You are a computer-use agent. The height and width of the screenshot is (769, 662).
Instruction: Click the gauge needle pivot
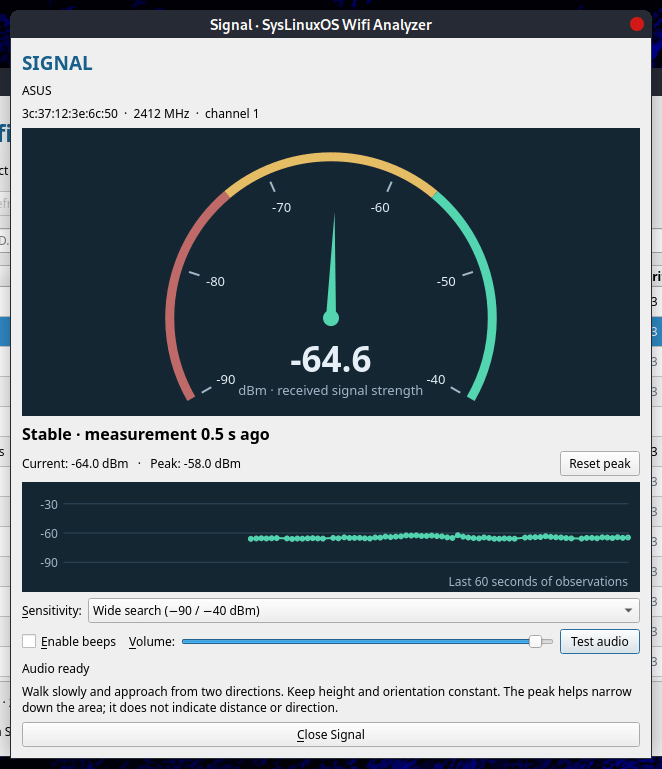pos(331,318)
